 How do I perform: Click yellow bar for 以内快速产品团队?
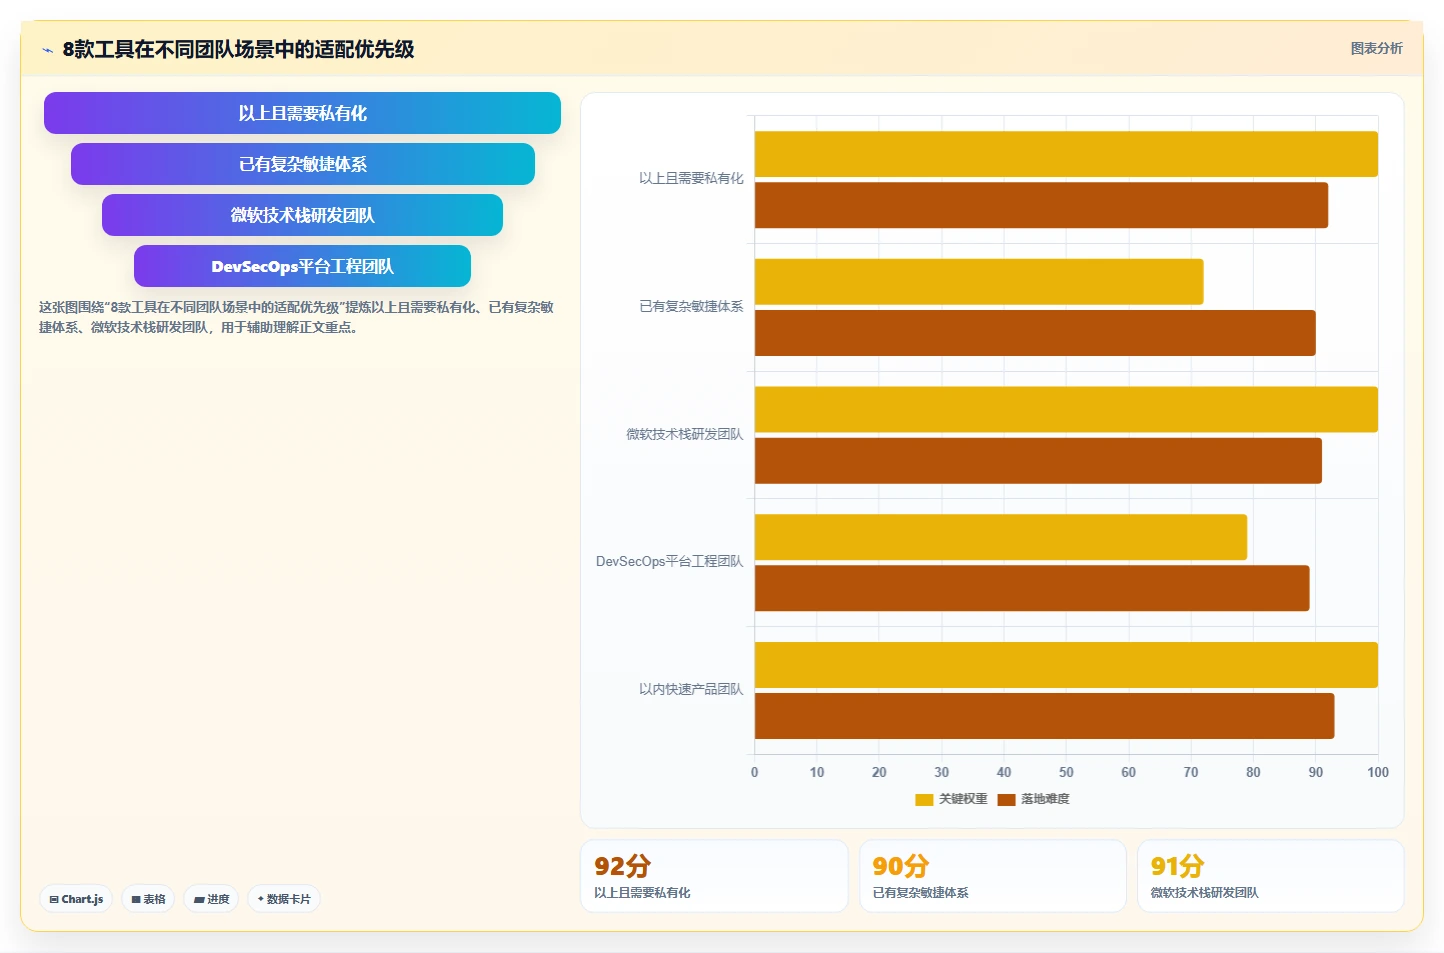(1066, 665)
